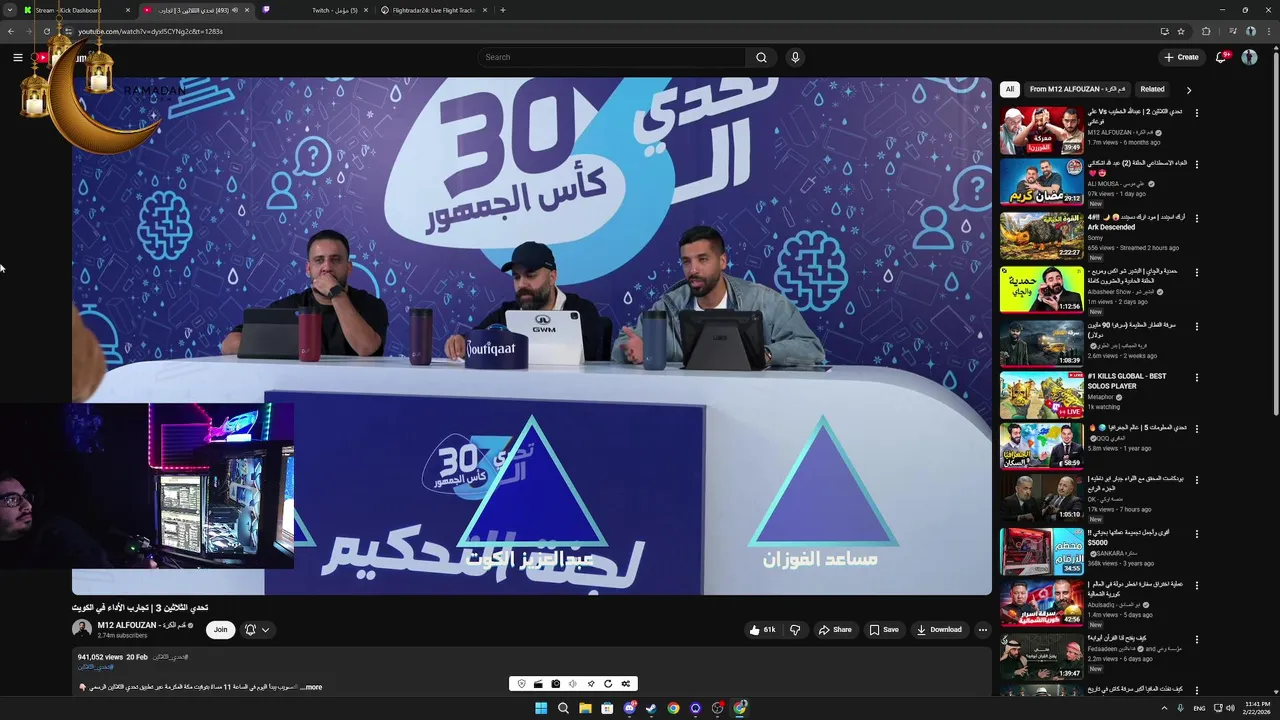Viewport: 1280px width, 720px height.
Task: Open the Ark Descended video thumbnail
Action: 1041,236
